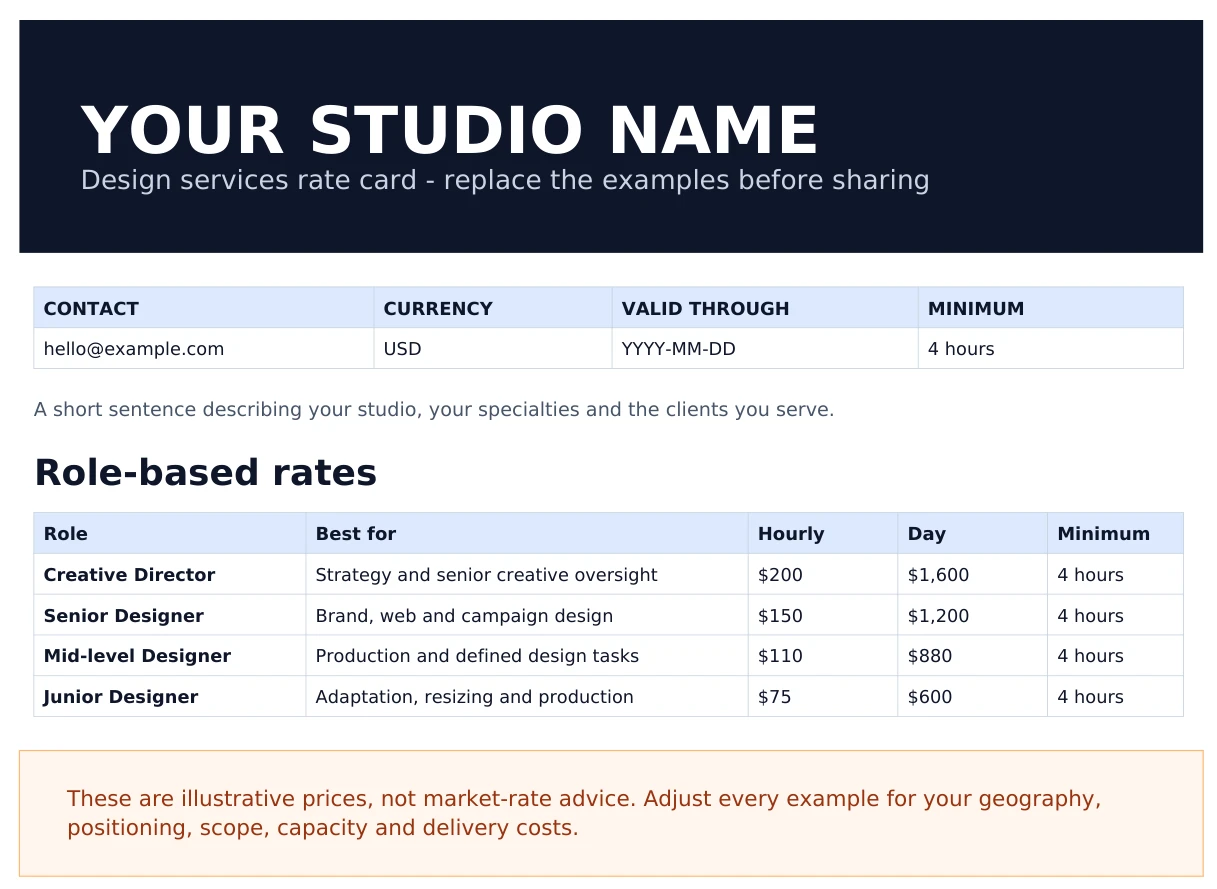Viewport: 1217px width, 889px height.
Task: Click the YYYY-MM-DD date cell
Action: pyautogui.click(x=765, y=349)
